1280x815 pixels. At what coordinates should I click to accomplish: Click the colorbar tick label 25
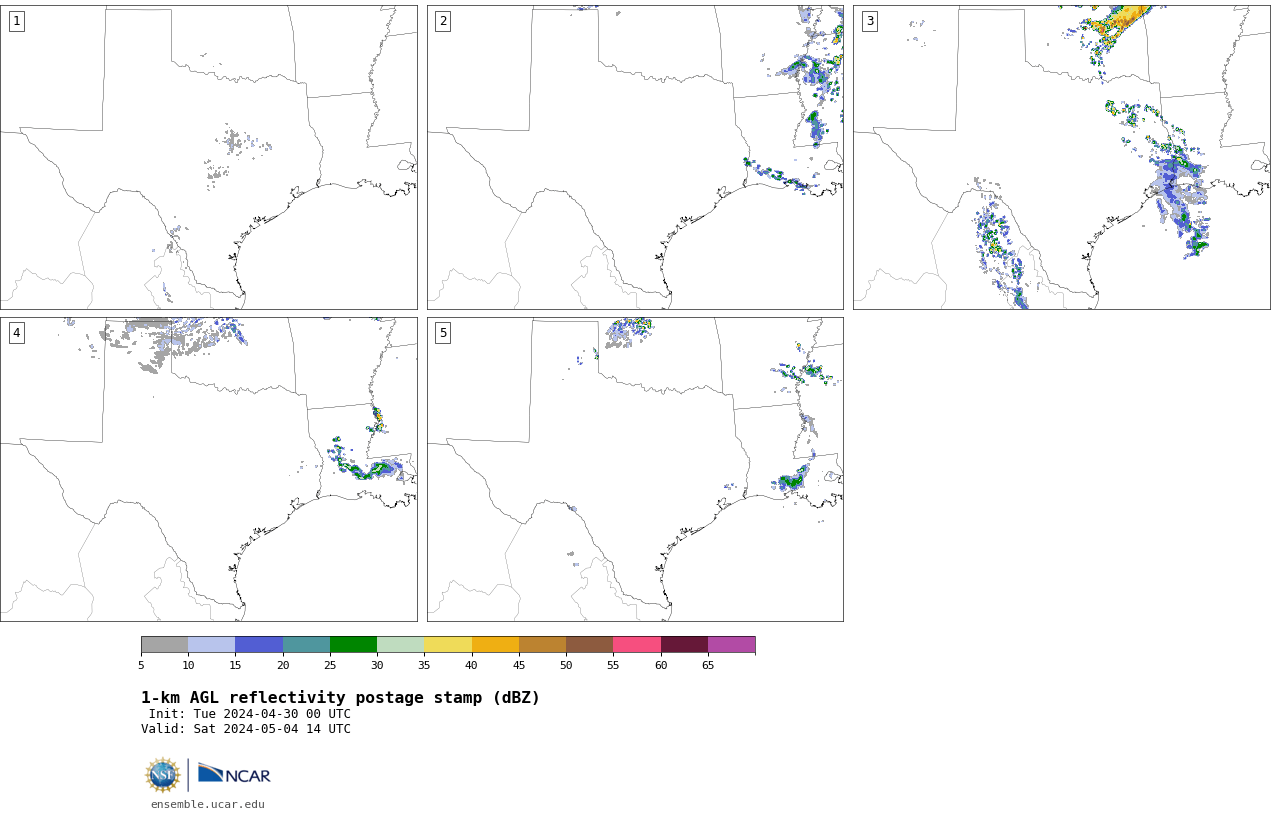pos(330,665)
